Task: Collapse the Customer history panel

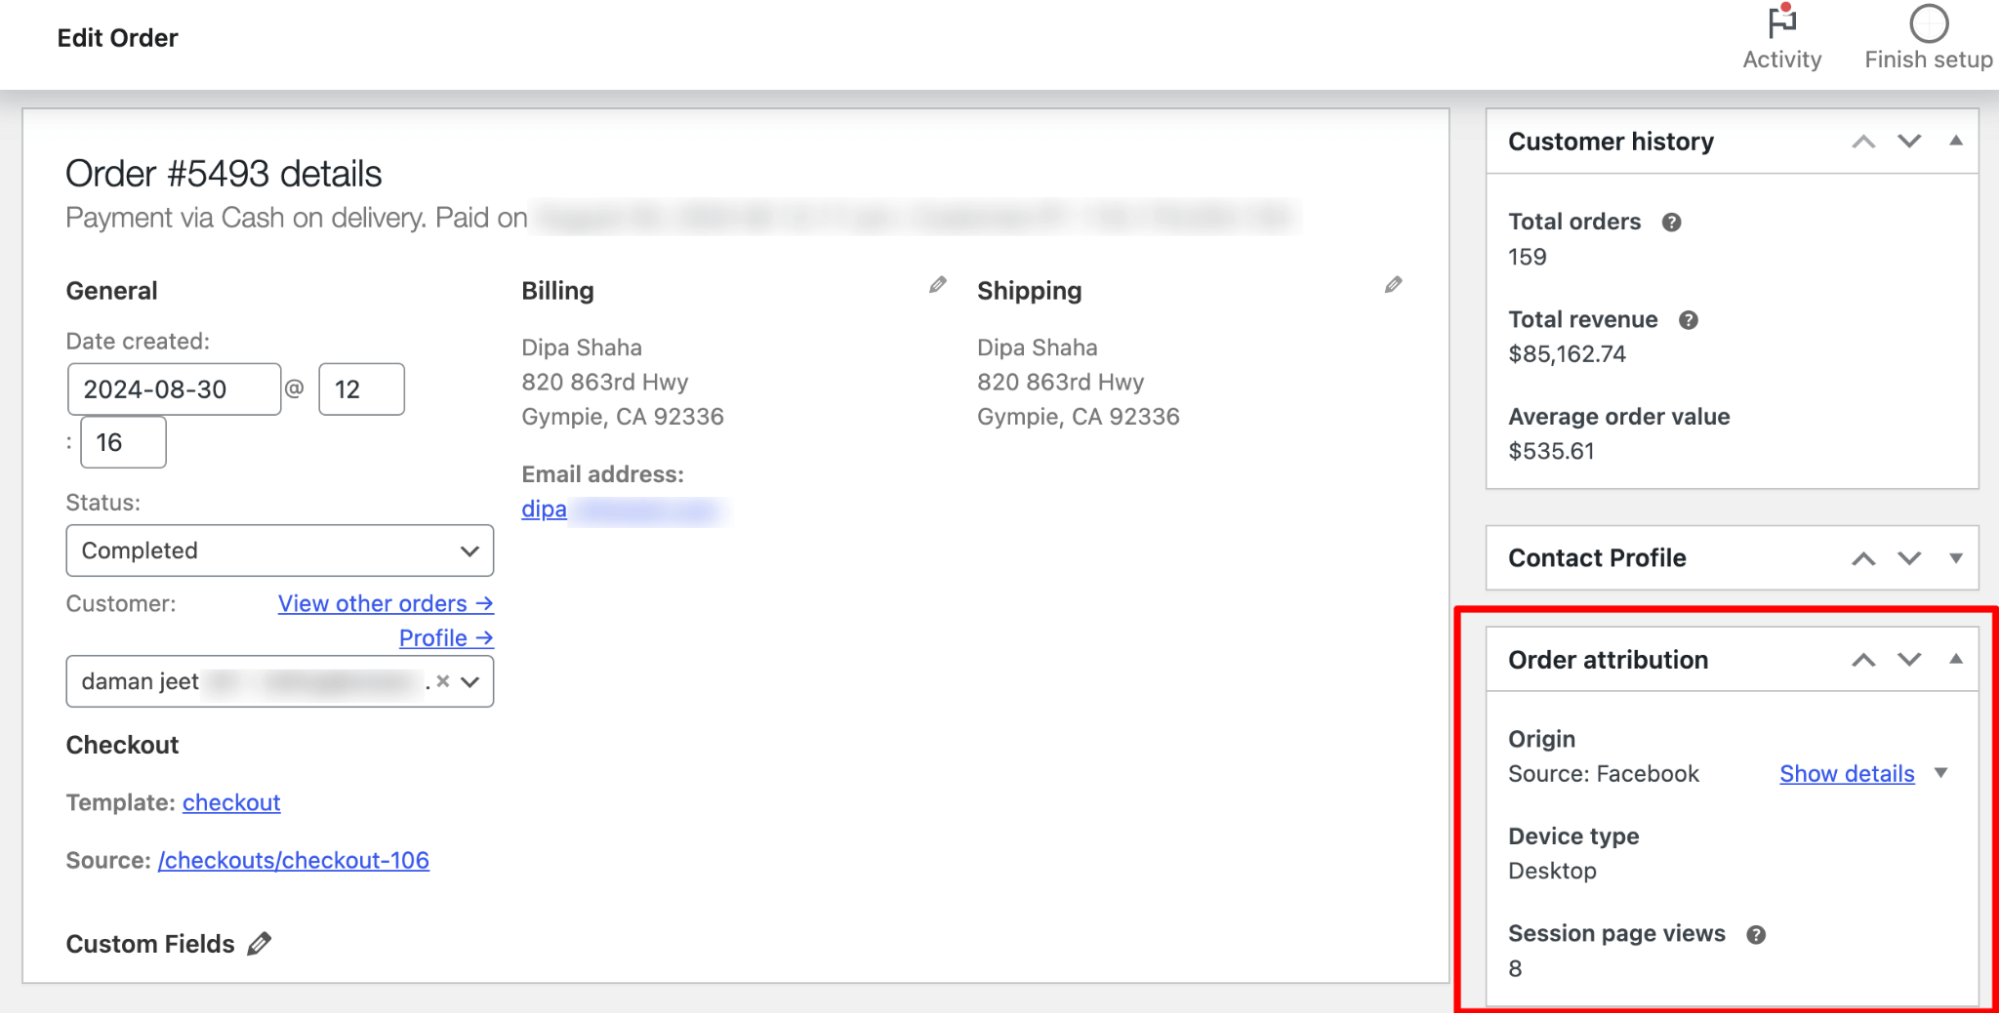Action: 1955,141
